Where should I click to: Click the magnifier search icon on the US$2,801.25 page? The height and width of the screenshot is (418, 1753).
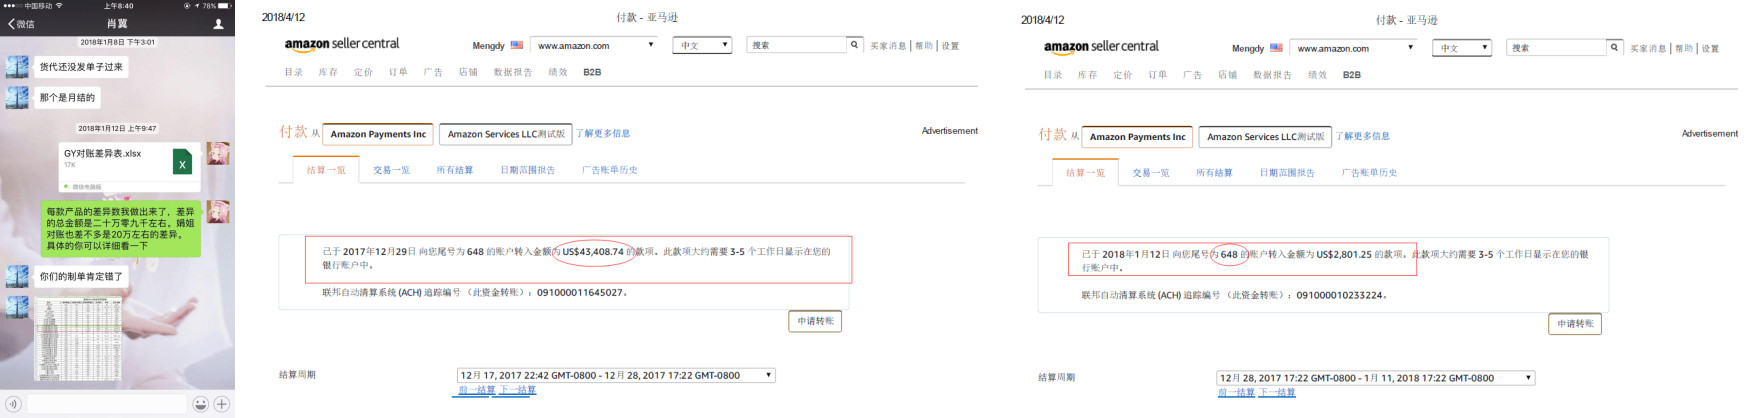1614,48
